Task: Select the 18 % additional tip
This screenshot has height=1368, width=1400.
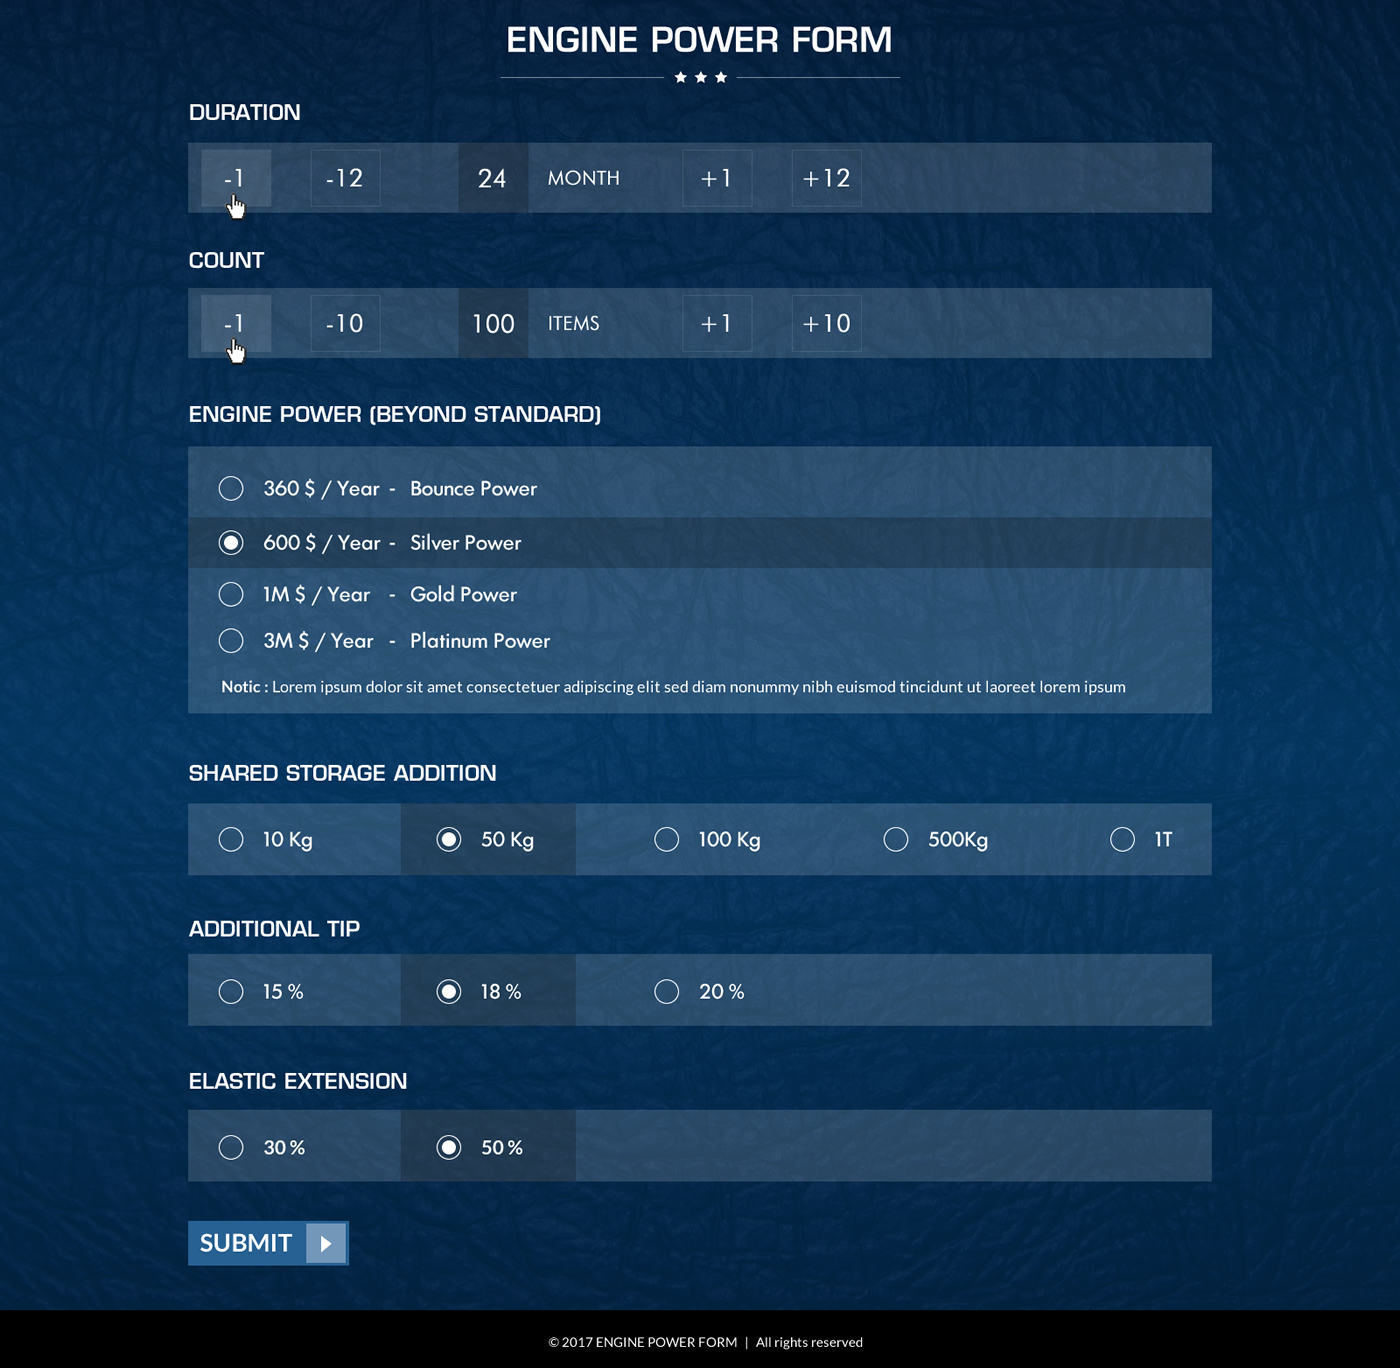Action: tap(449, 991)
